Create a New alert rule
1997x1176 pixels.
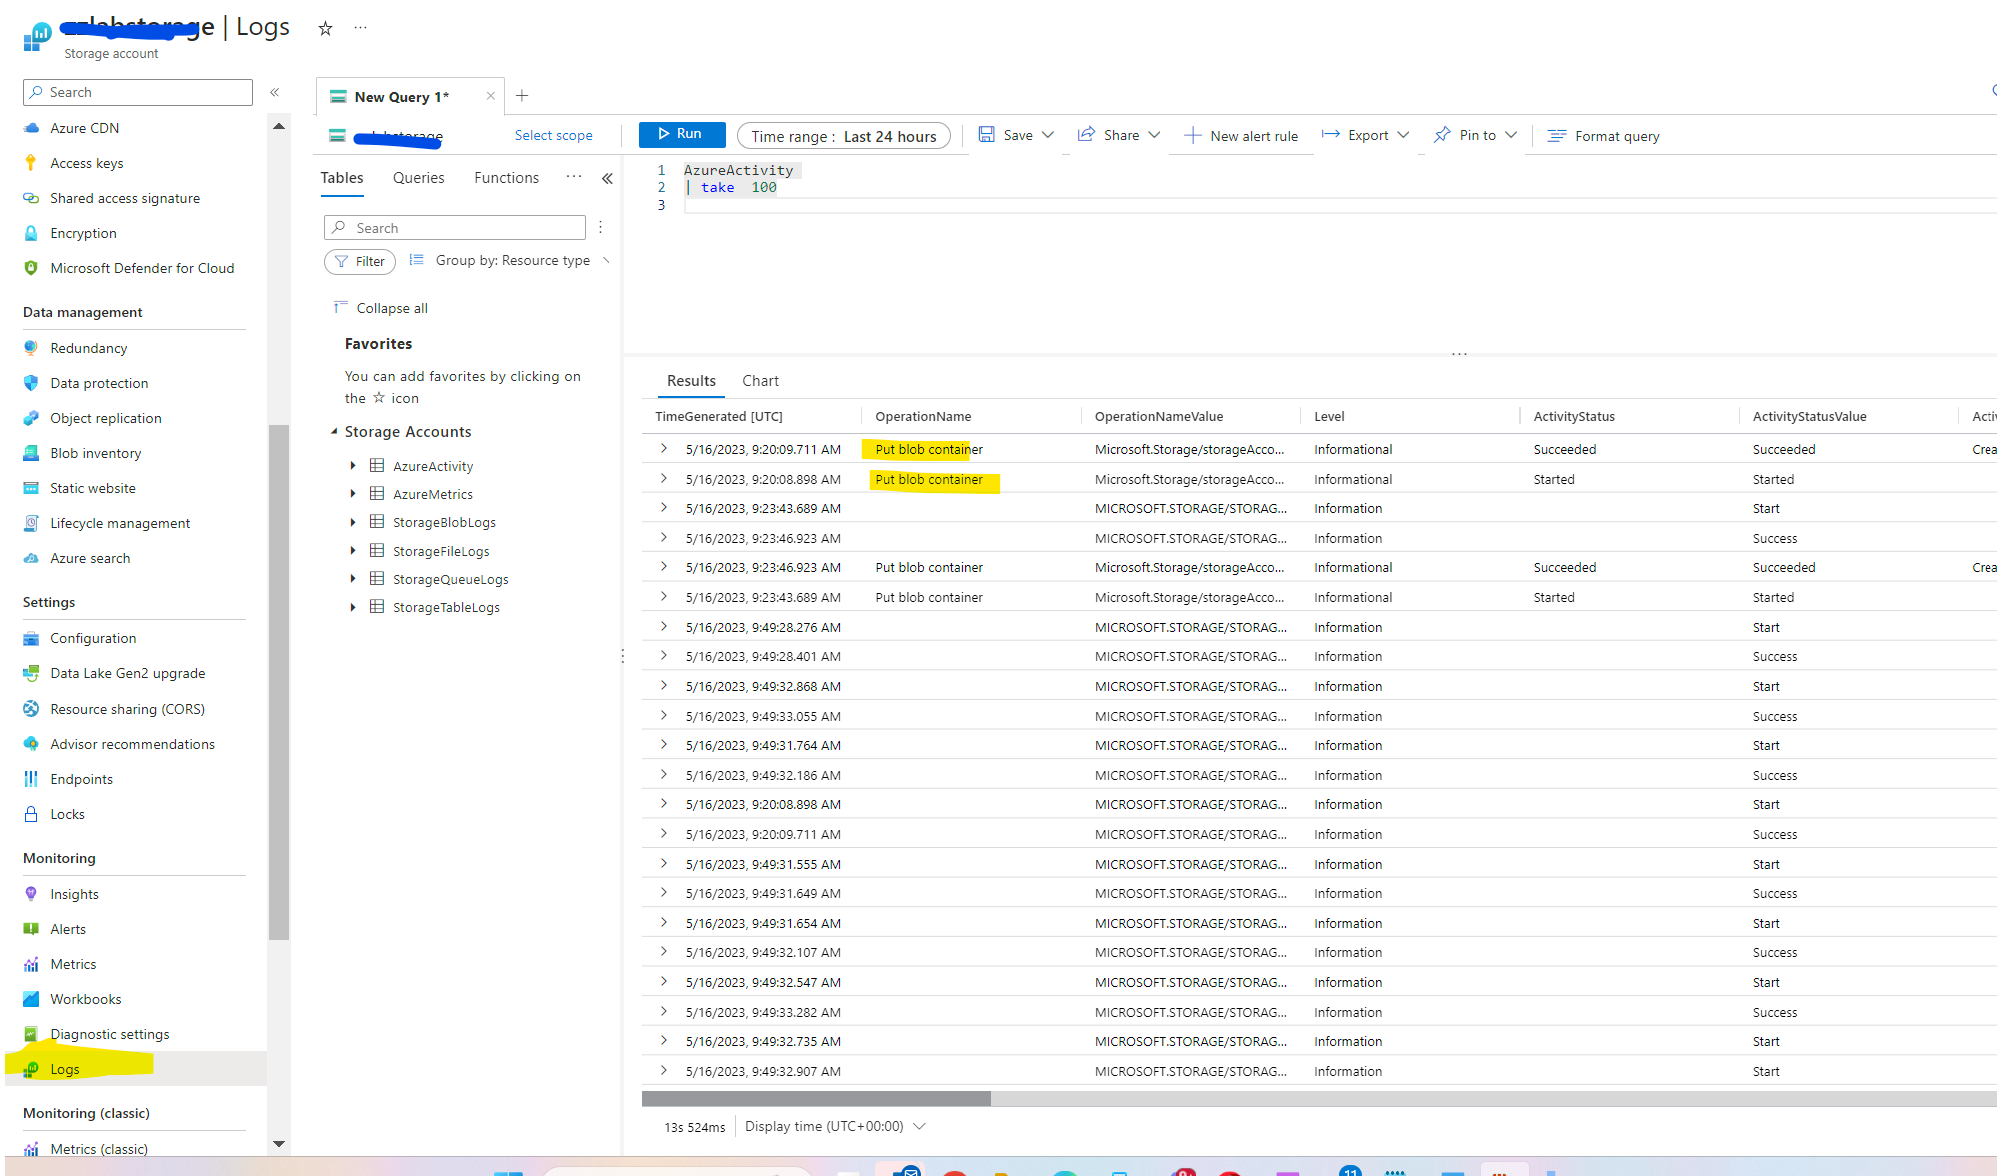[x=1241, y=136]
